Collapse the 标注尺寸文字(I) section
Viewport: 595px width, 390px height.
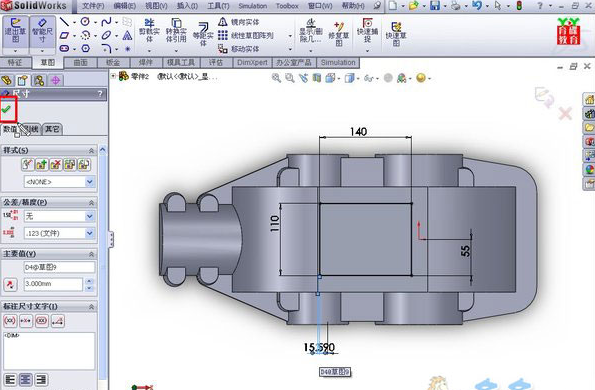pos(91,307)
